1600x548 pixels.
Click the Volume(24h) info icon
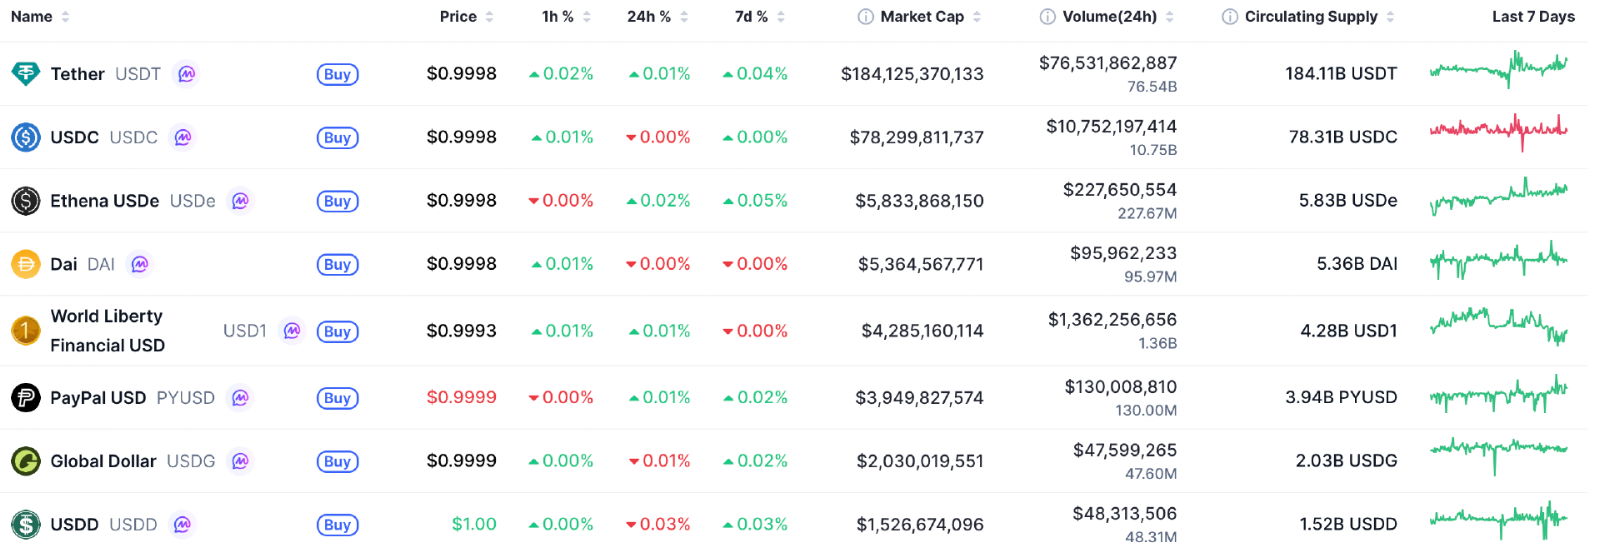click(x=1047, y=17)
